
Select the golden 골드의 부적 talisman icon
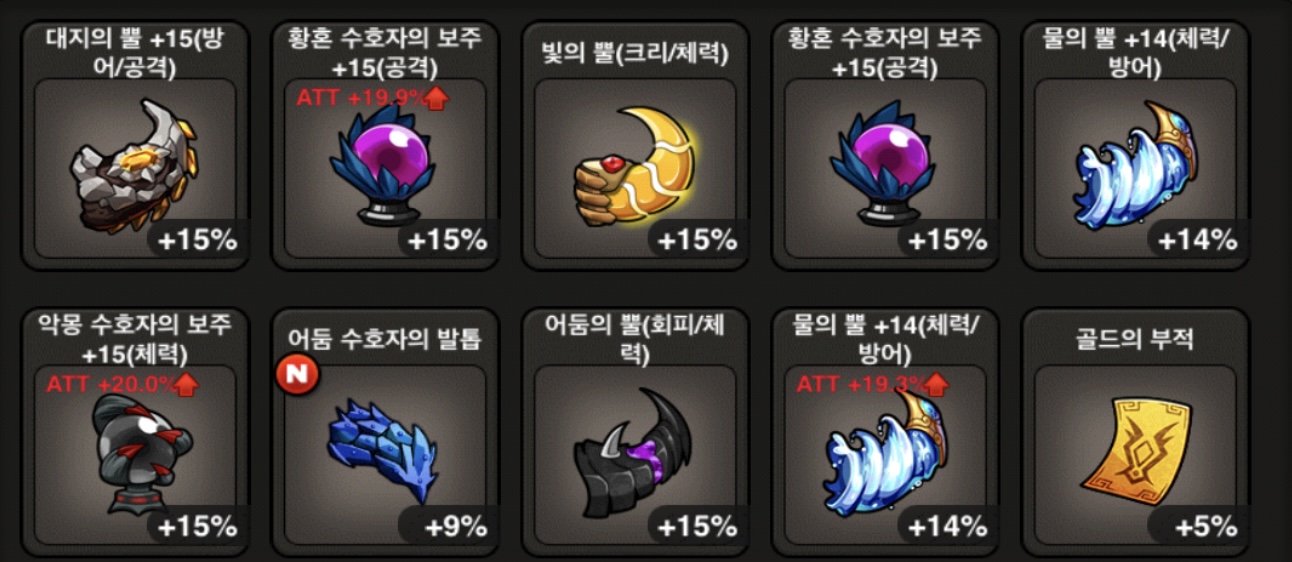coord(1133,454)
